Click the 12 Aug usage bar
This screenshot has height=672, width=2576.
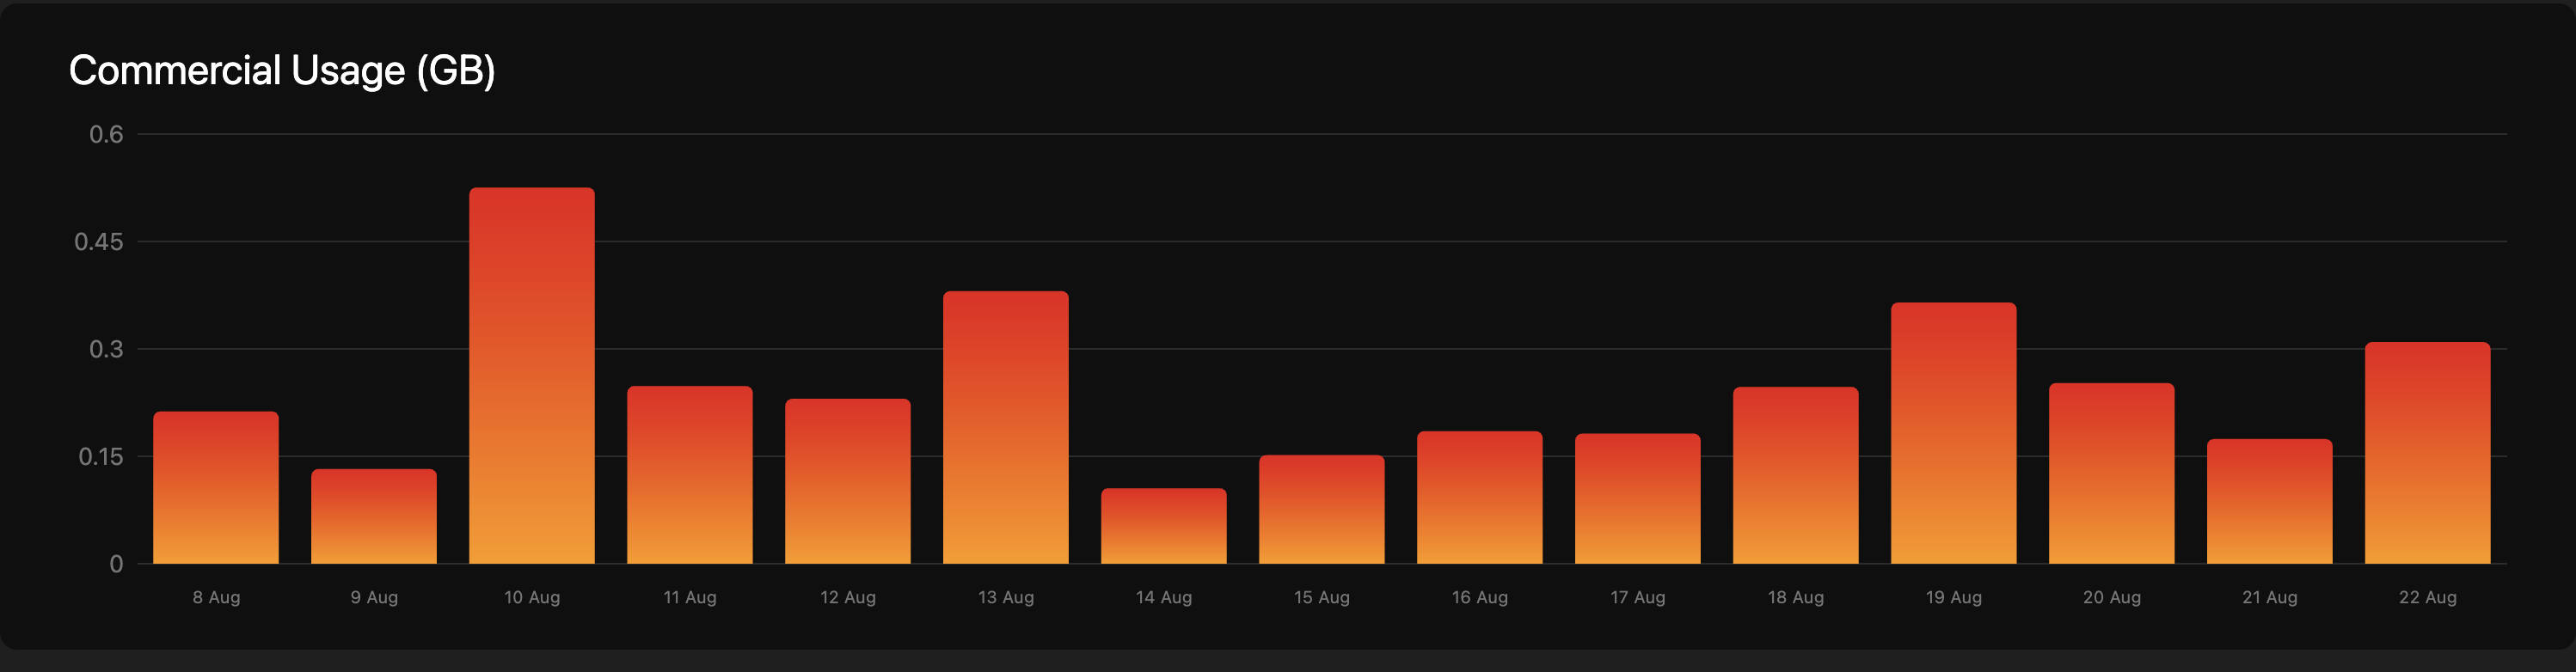848,482
